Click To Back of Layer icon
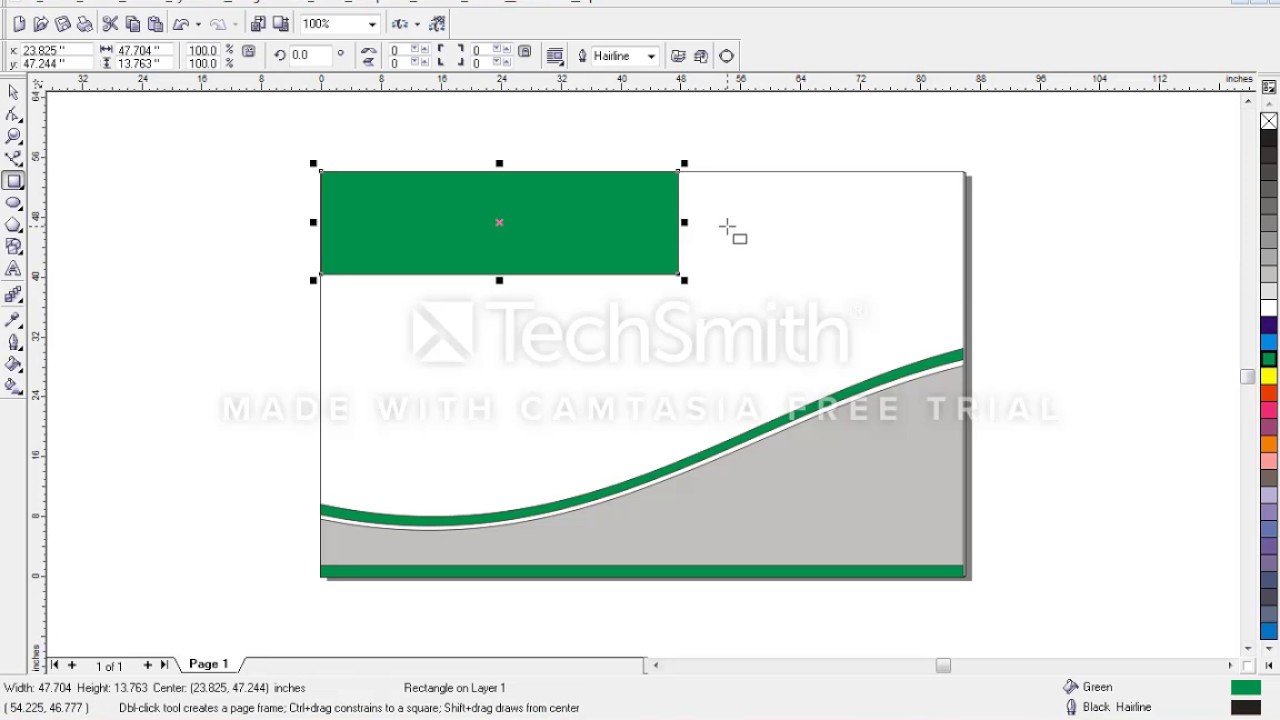 coord(700,56)
